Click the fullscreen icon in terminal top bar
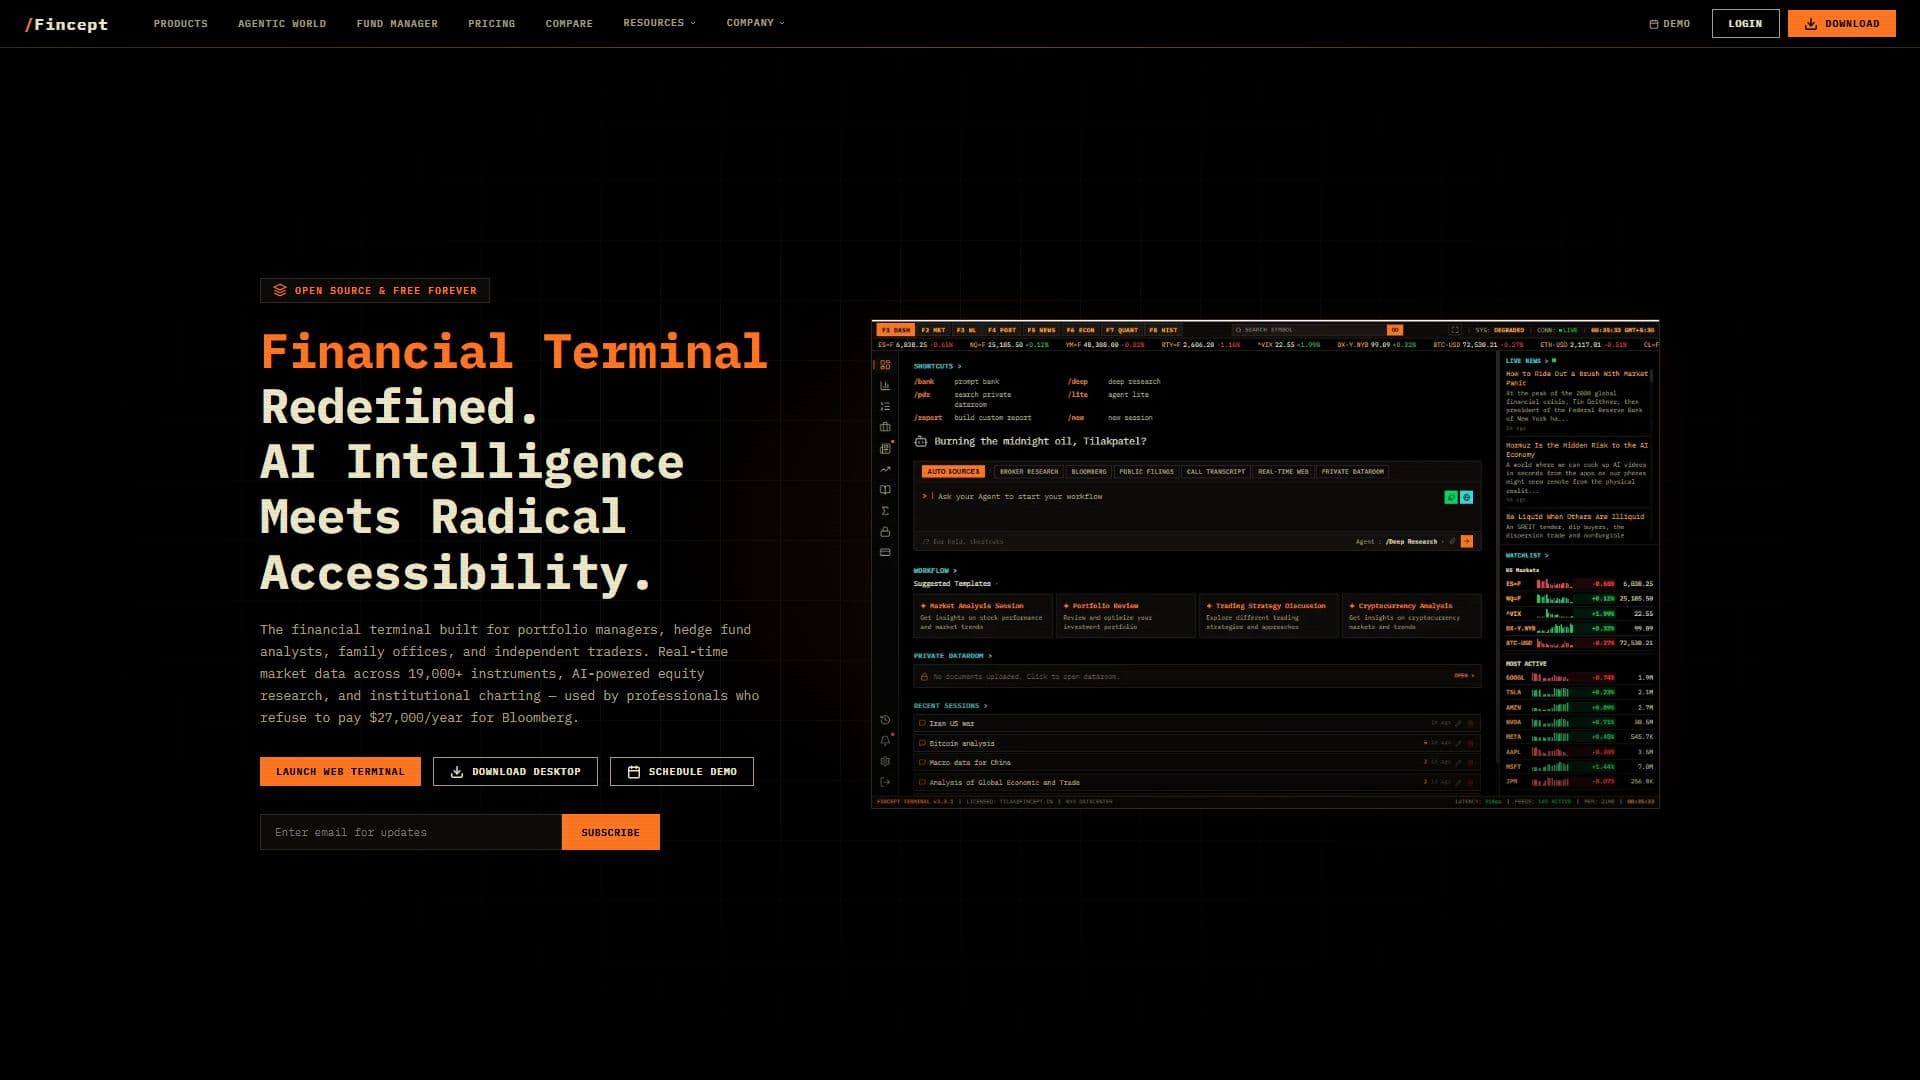Viewport: 1920px width, 1080px height. pyautogui.click(x=1455, y=330)
